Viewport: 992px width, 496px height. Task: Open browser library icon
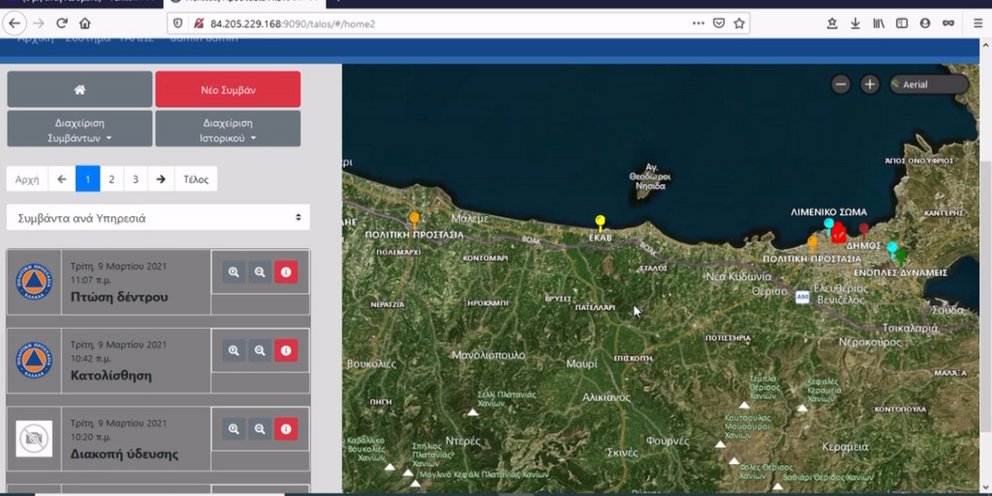pyautogui.click(x=879, y=23)
